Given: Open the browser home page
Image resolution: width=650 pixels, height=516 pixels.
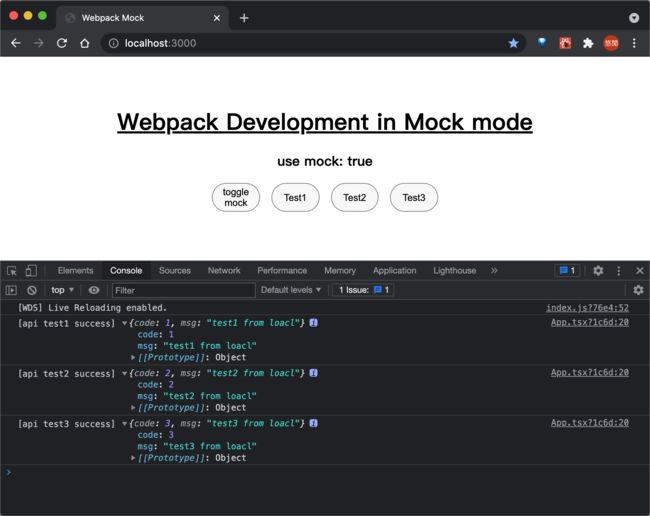Looking at the screenshot, I should click(85, 43).
